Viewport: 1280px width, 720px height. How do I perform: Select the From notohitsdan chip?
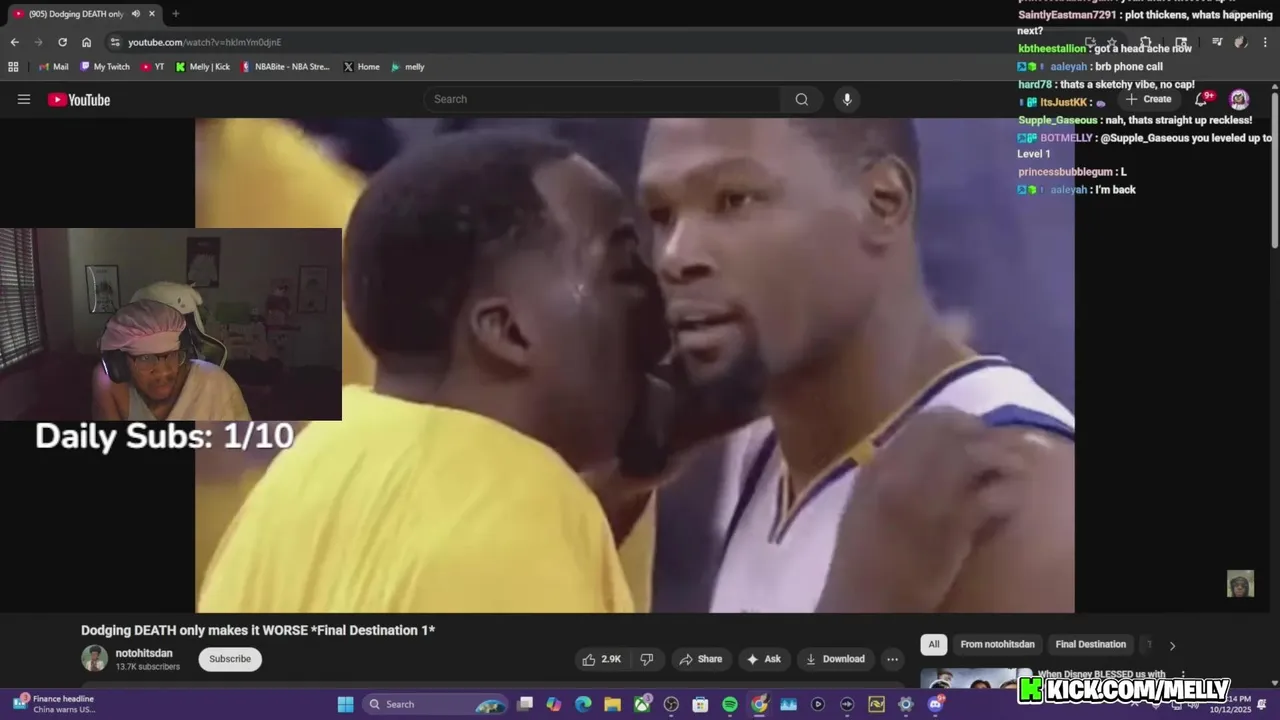pyautogui.click(x=997, y=644)
